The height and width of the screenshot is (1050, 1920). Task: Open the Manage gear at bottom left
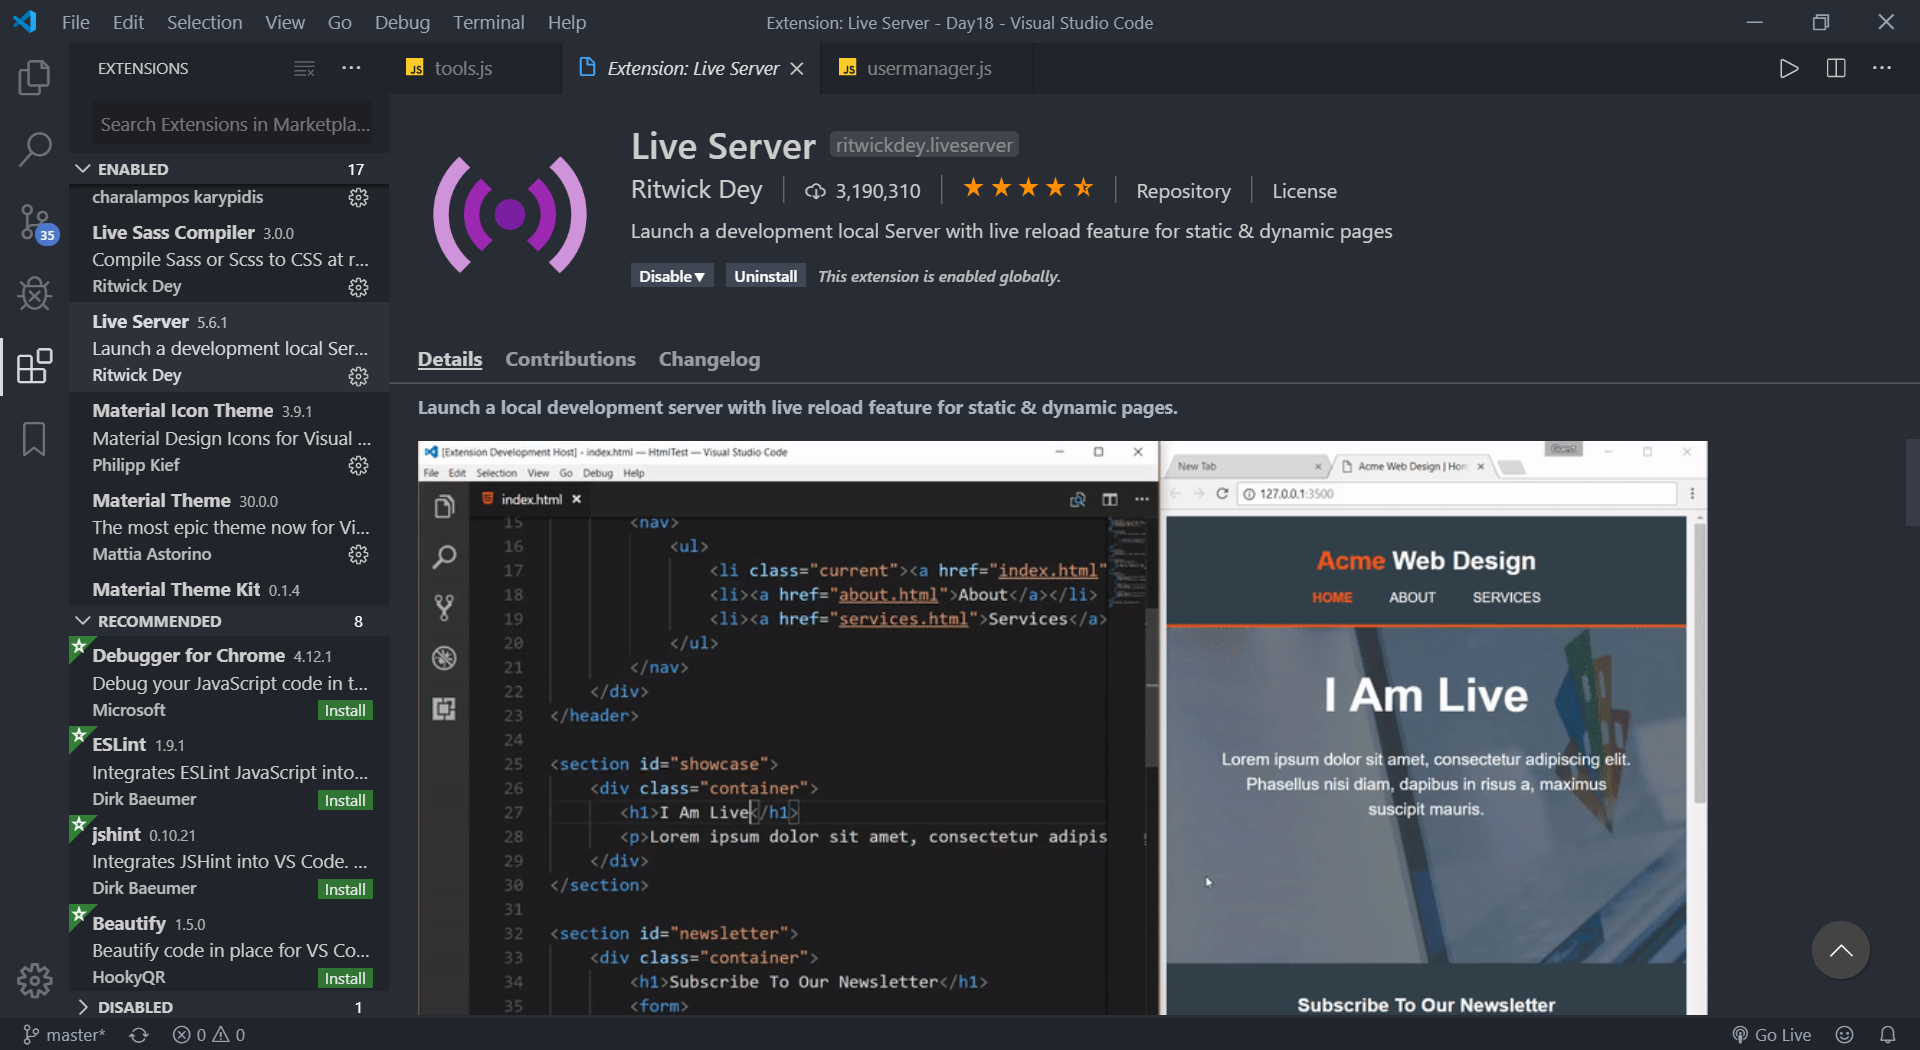pyautogui.click(x=34, y=981)
